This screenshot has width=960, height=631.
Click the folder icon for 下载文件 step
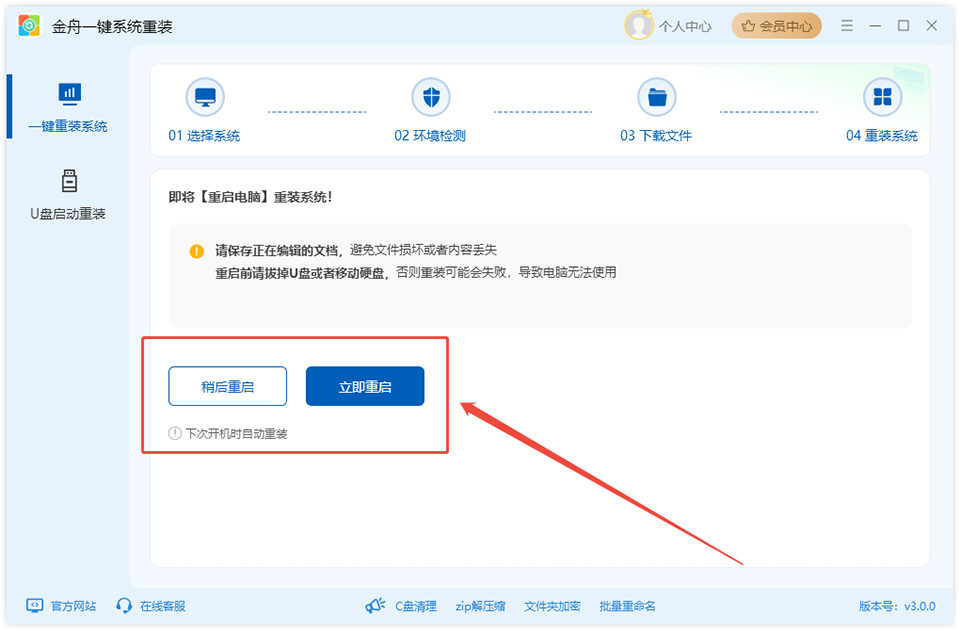click(657, 95)
